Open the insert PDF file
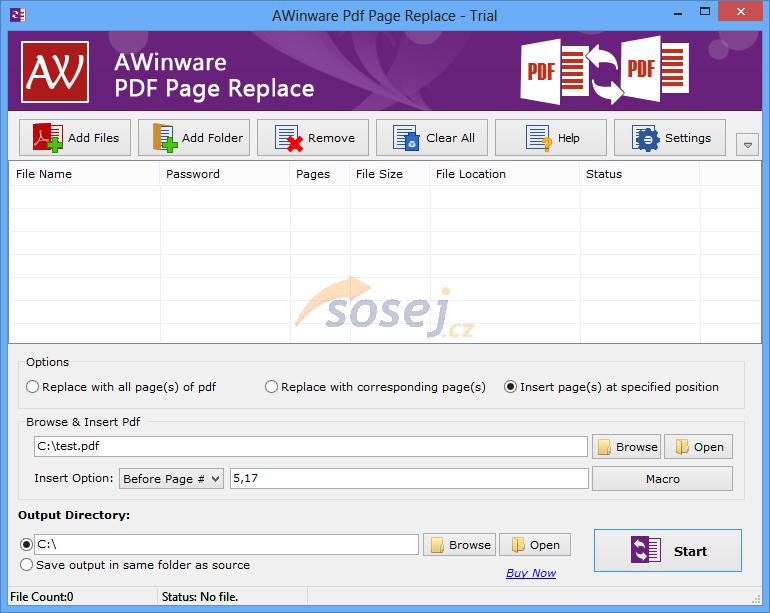 698,446
